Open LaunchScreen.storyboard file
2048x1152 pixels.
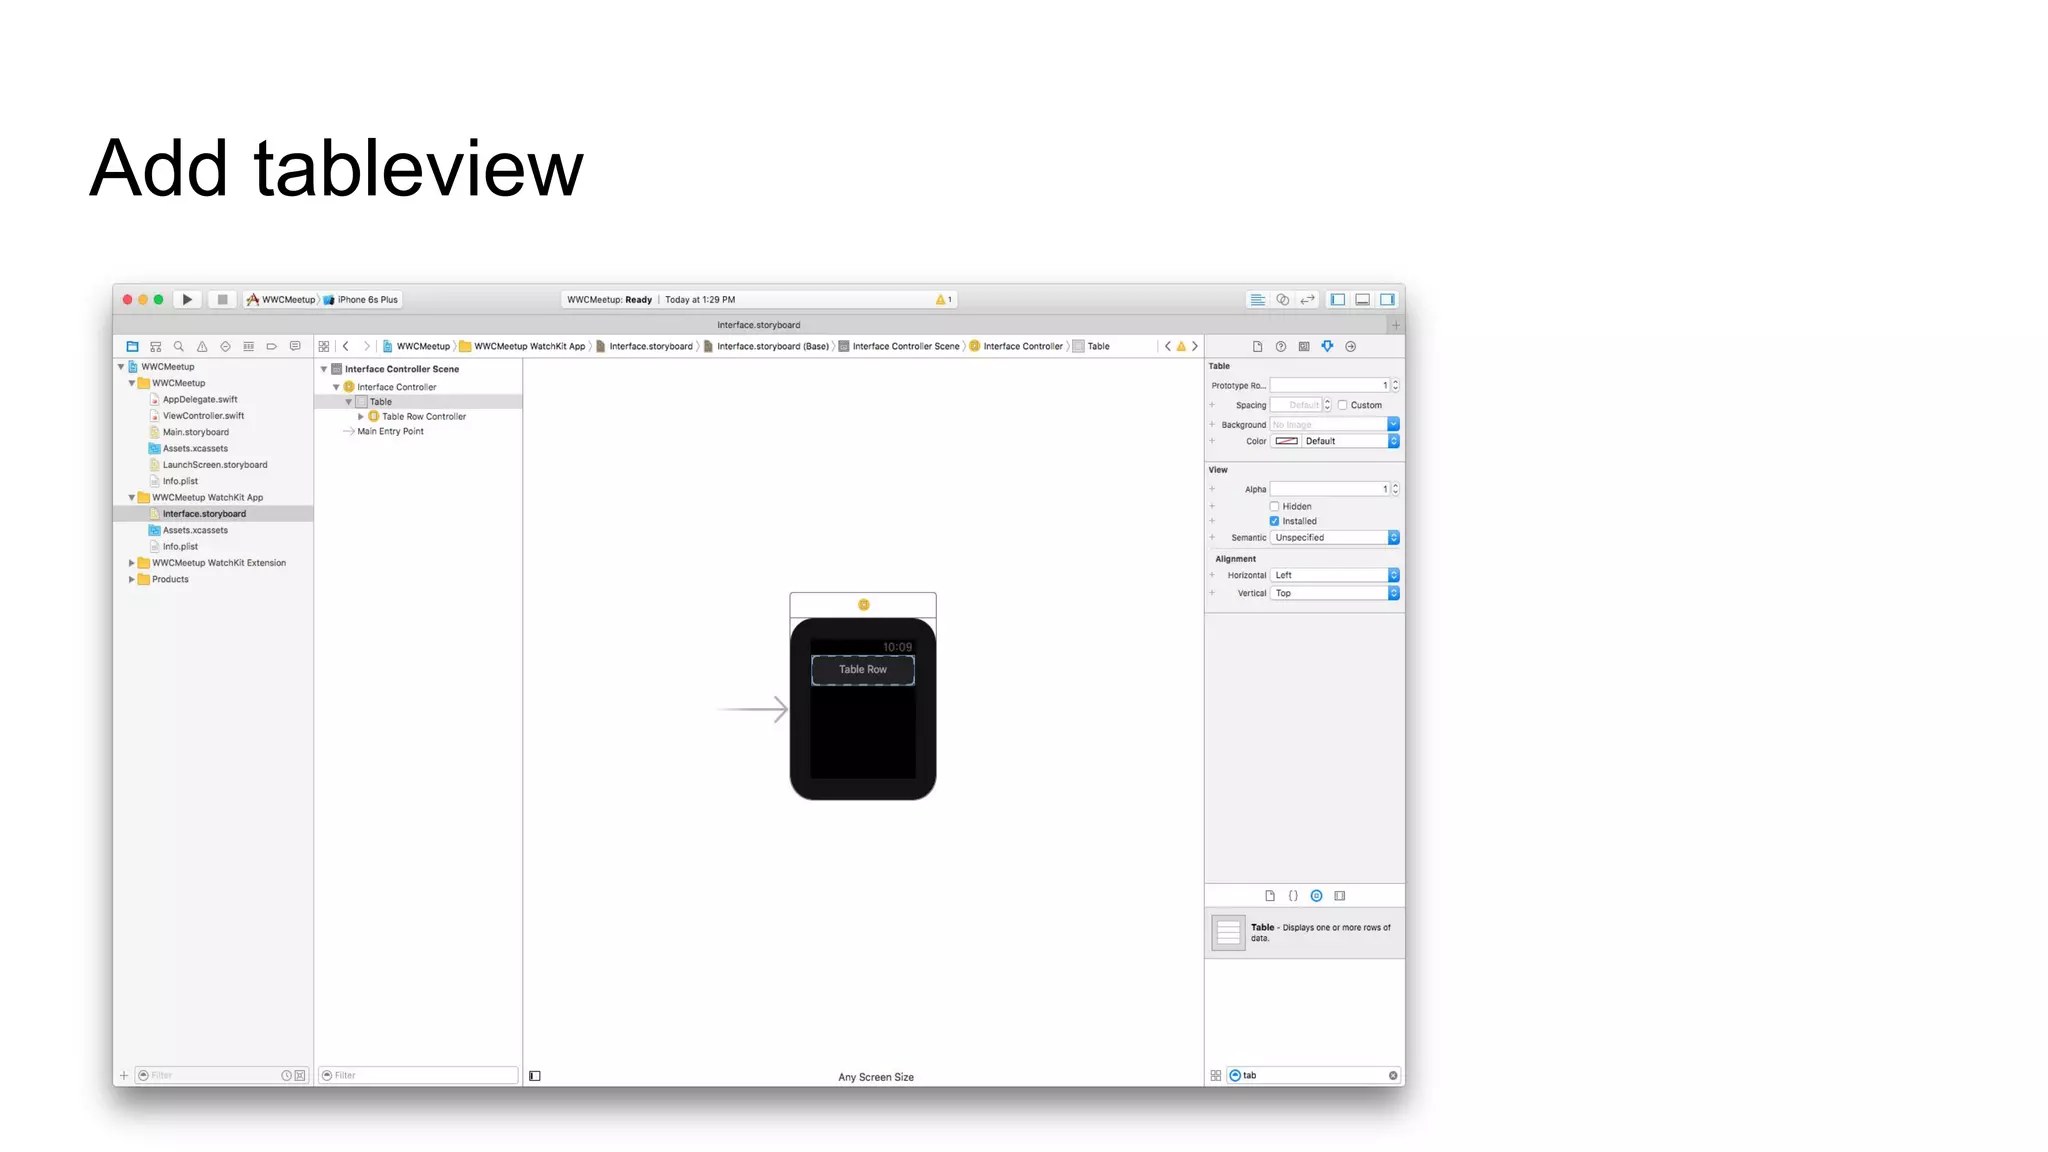tap(215, 465)
